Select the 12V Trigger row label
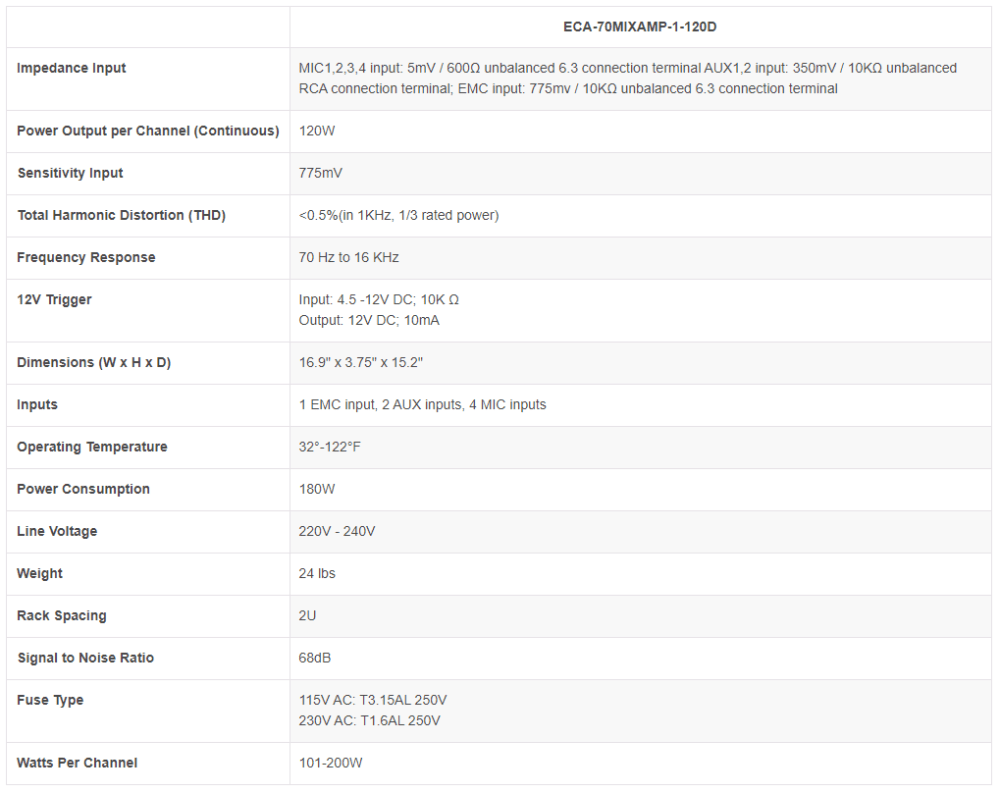Image resolution: width=1000 pixels, height=793 pixels. (x=54, y=300)
